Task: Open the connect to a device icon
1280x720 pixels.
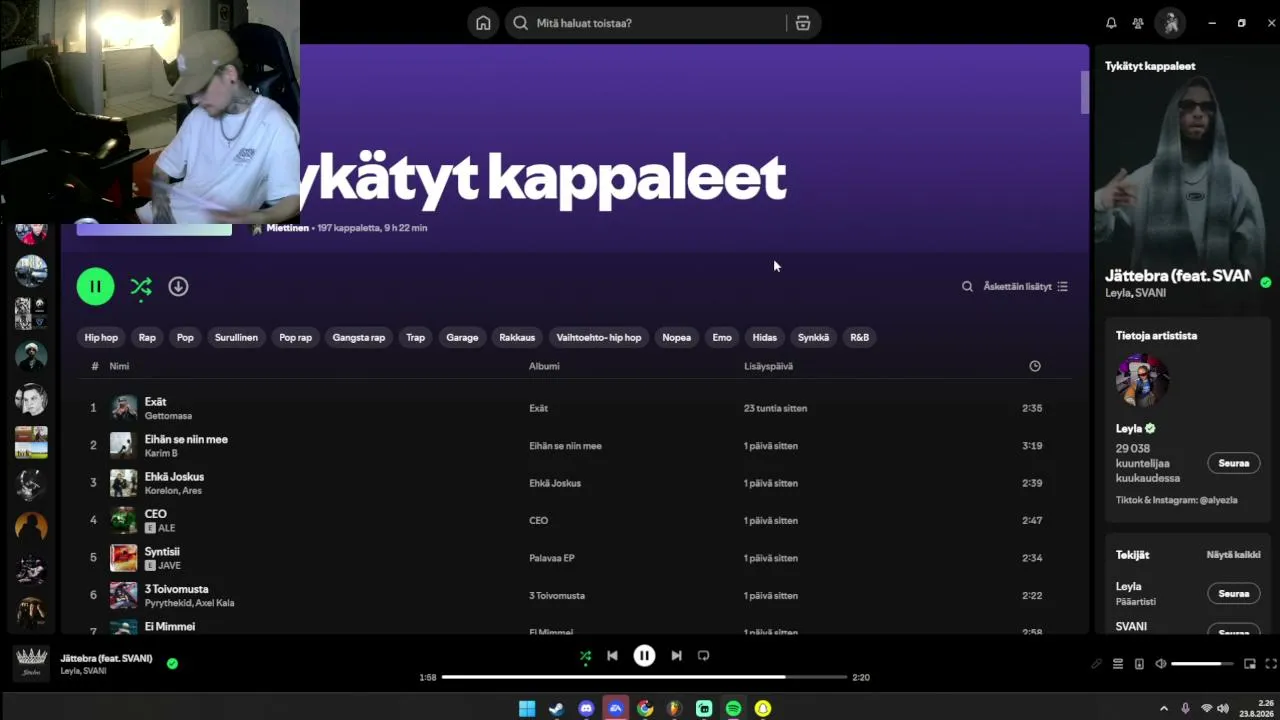Action: point(1139,664)
